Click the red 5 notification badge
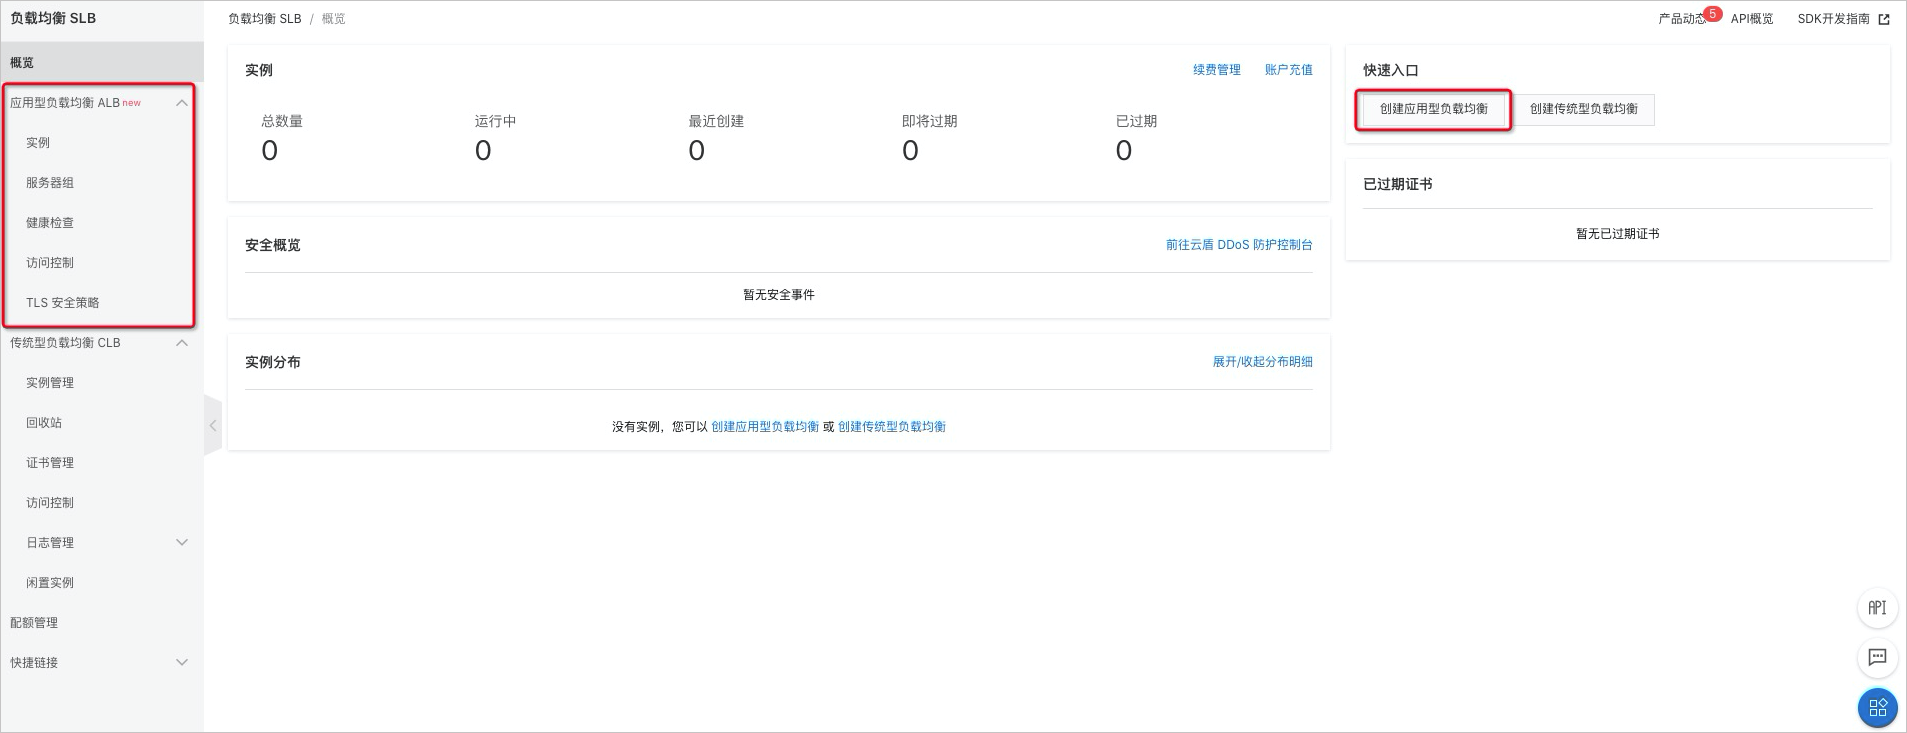The width and height of the screenshot is (1907, 733). click(1713, 14)
